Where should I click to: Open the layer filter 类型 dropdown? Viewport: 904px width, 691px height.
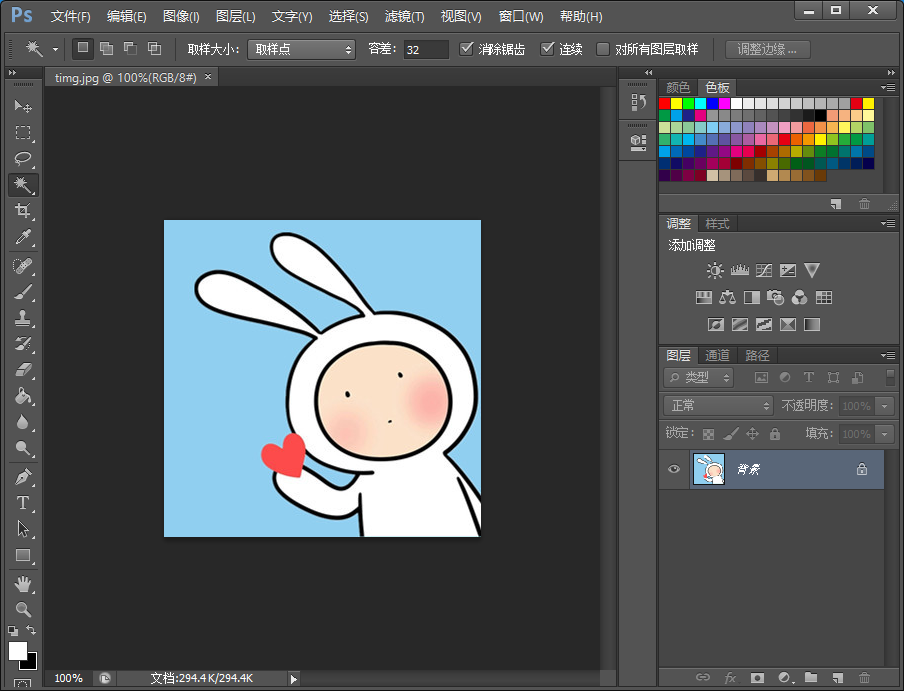click(698, 377)
